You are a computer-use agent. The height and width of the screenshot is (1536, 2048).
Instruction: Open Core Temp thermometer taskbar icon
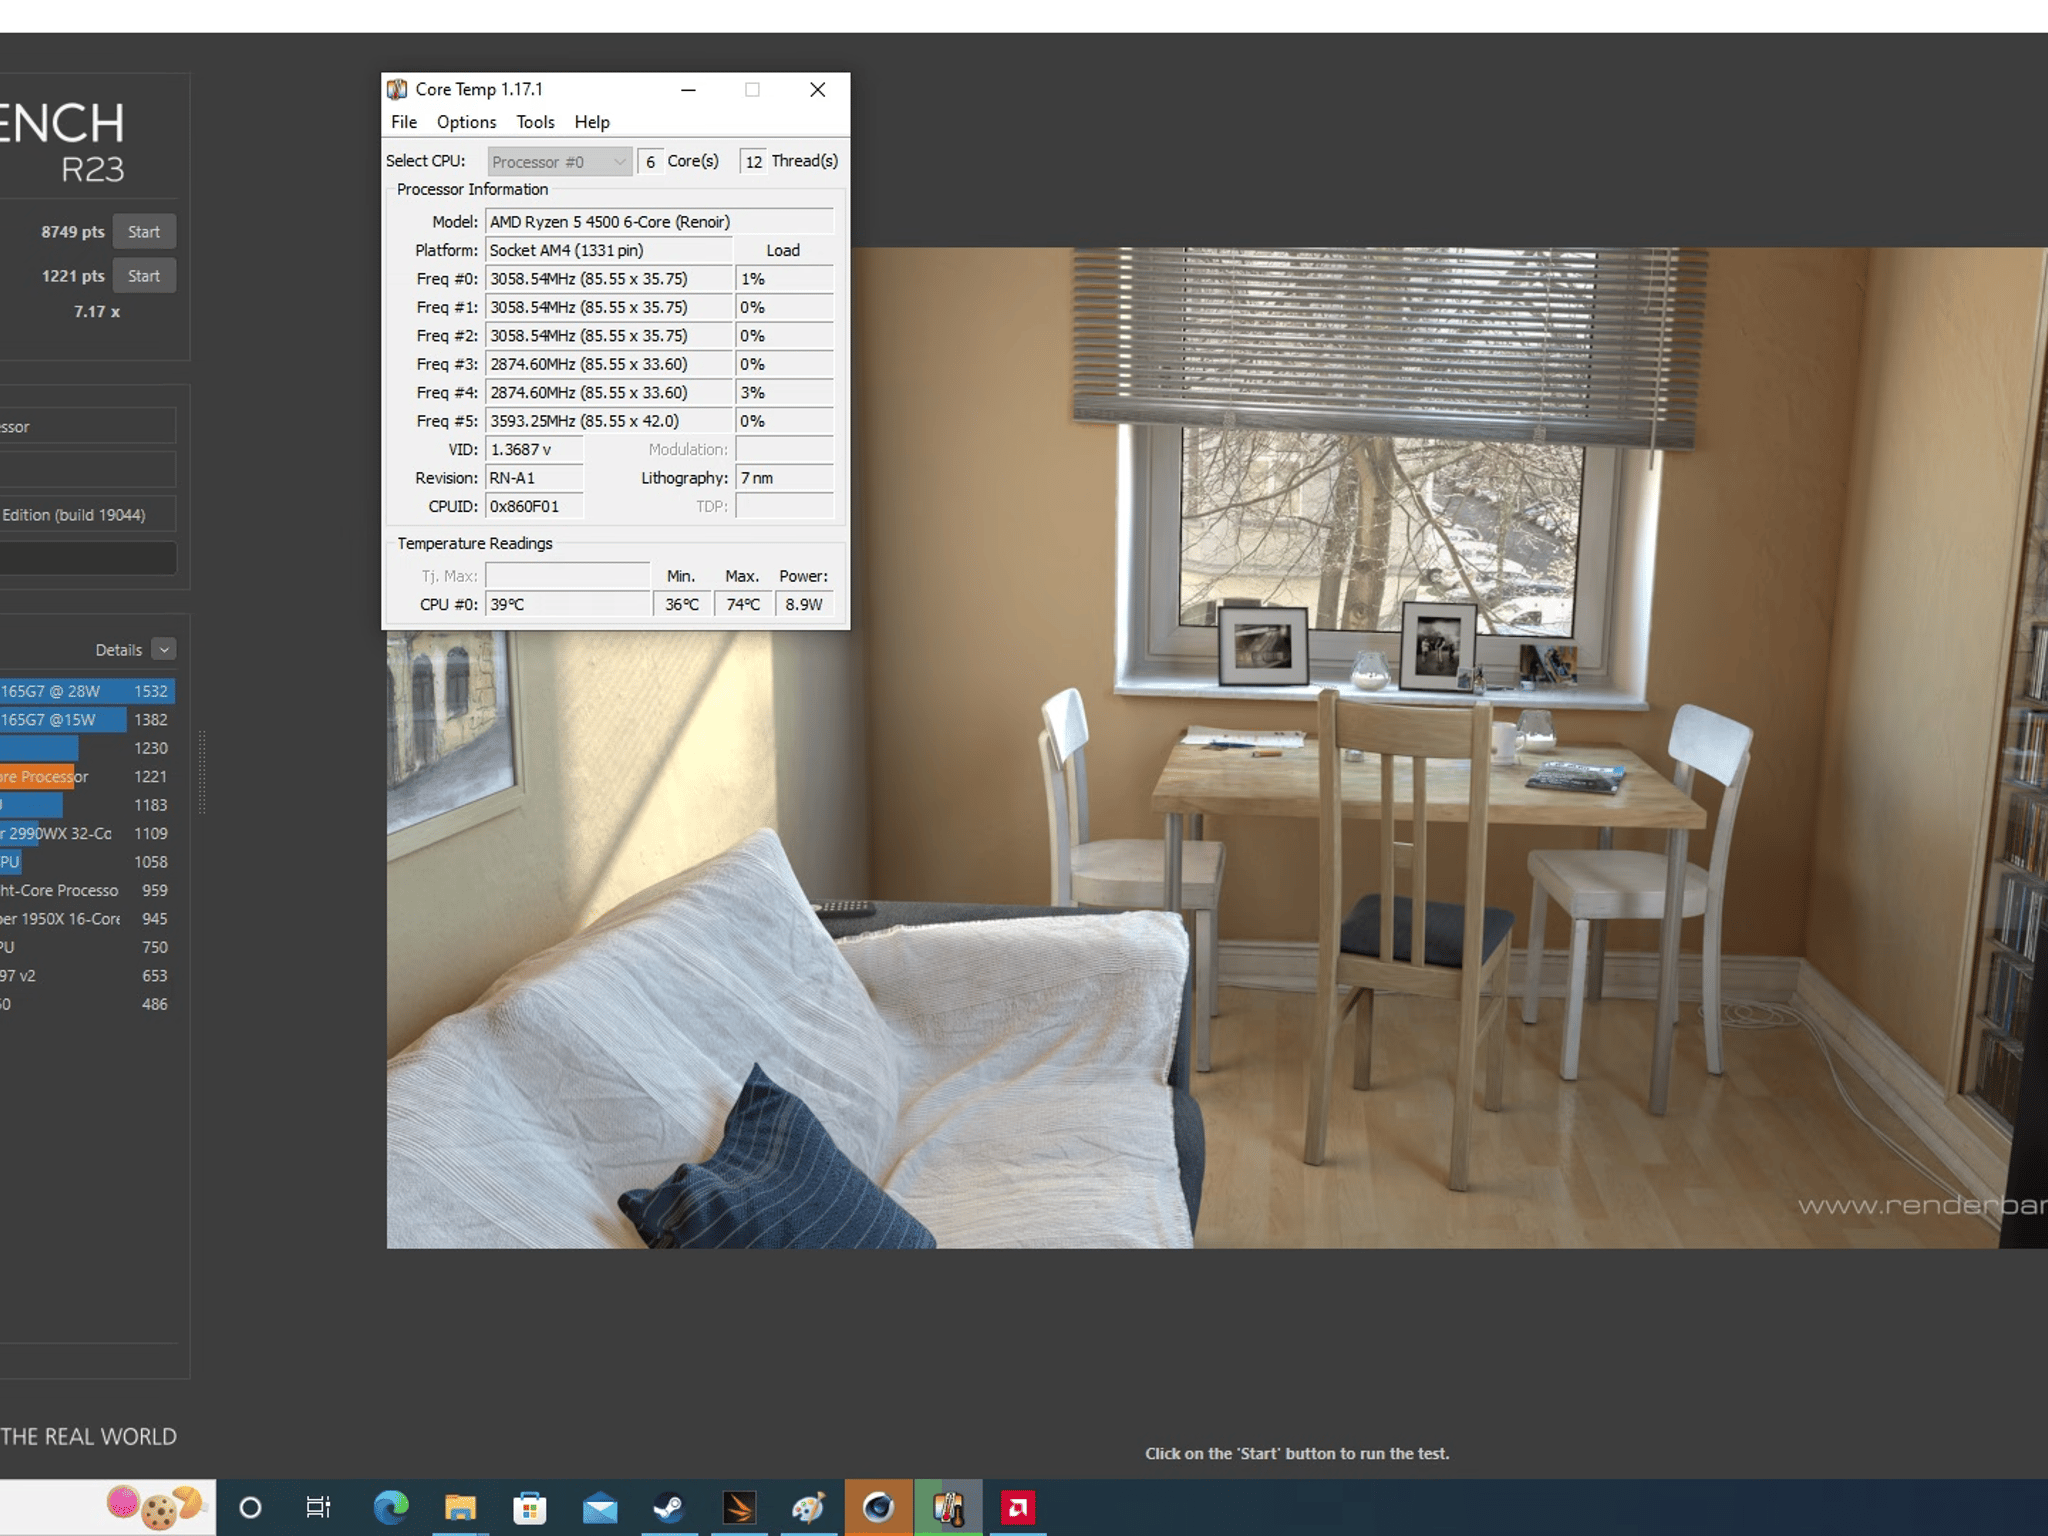pyautogui.click(x=948, y=1507)
